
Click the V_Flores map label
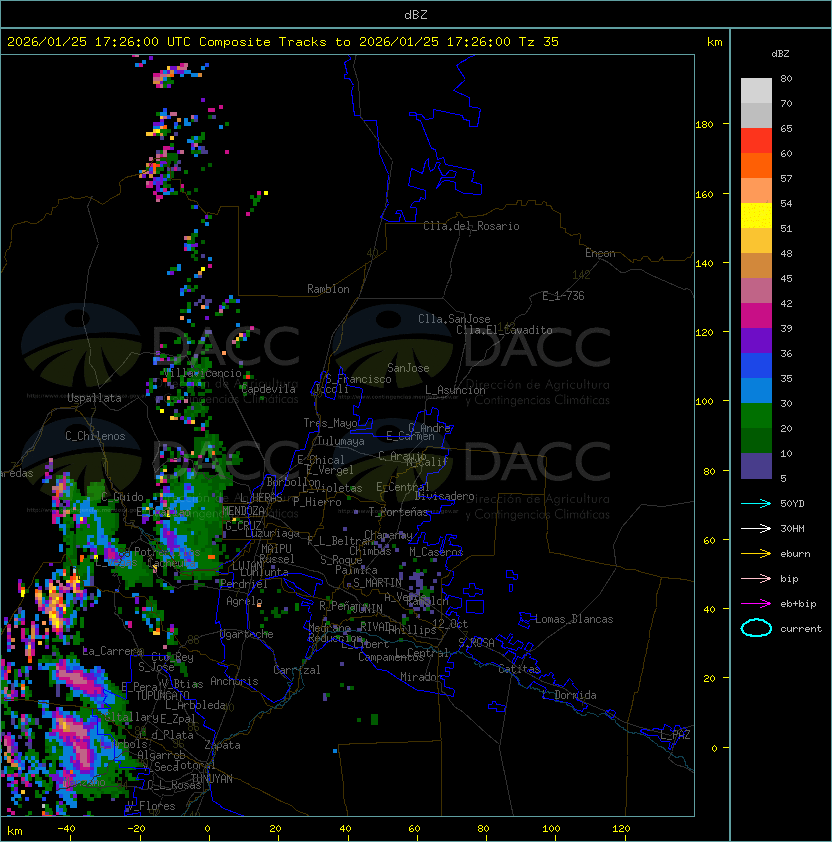point(151,806)
